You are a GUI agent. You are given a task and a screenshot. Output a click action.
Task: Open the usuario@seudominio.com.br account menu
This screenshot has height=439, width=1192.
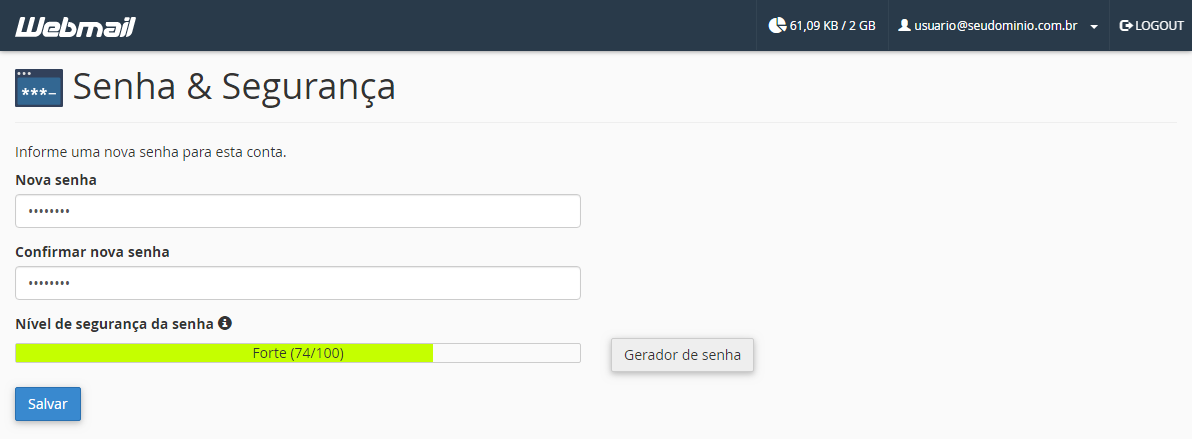click(998, 25)
